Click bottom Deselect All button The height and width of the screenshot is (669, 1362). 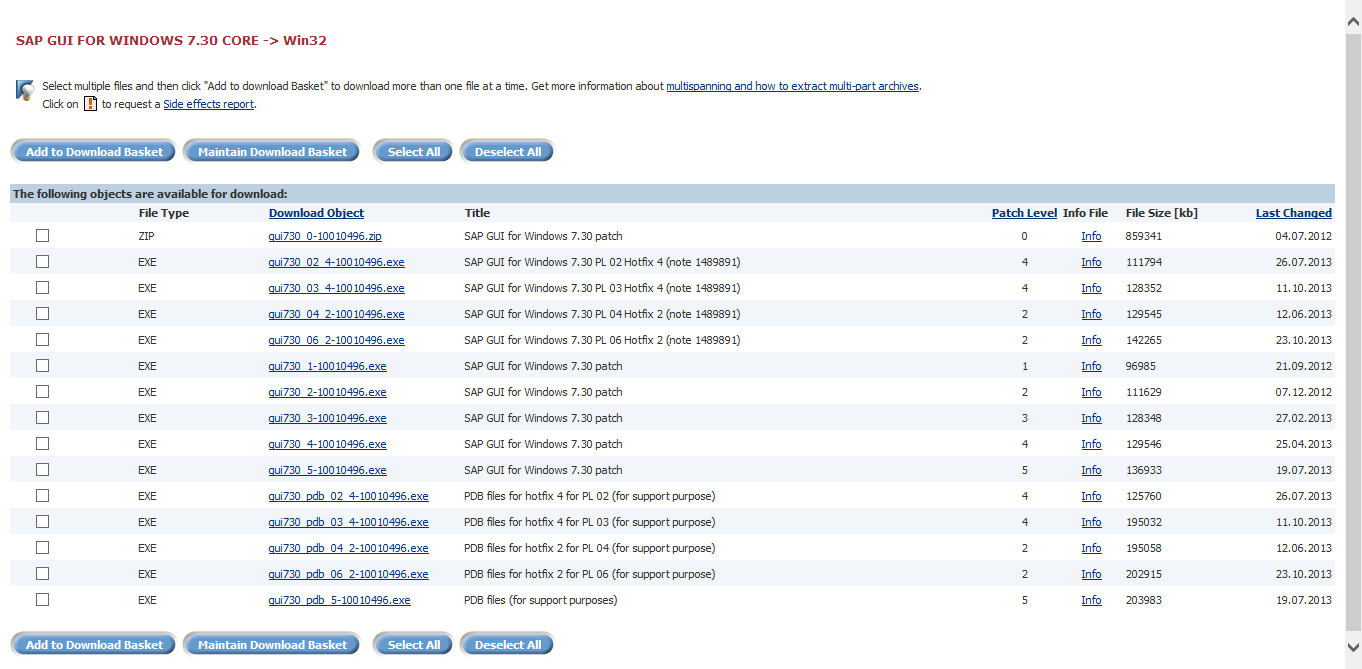pyautogui.click(x=508, y=645)
